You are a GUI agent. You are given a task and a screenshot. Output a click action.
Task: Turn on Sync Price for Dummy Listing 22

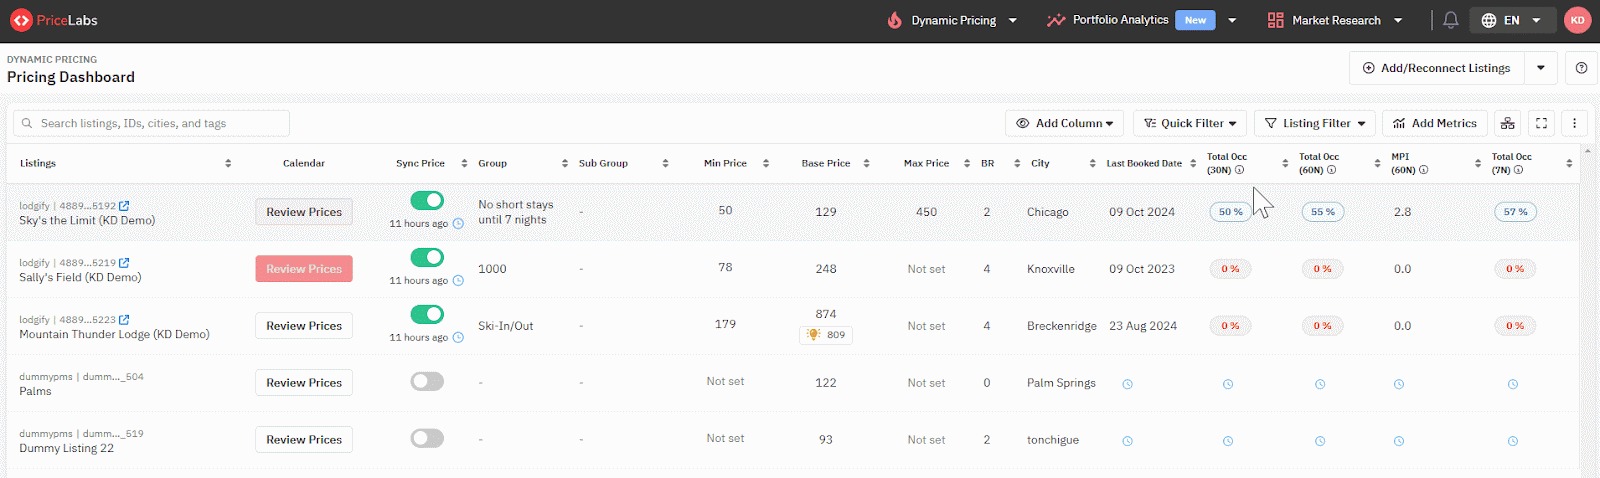coord(427,439)
